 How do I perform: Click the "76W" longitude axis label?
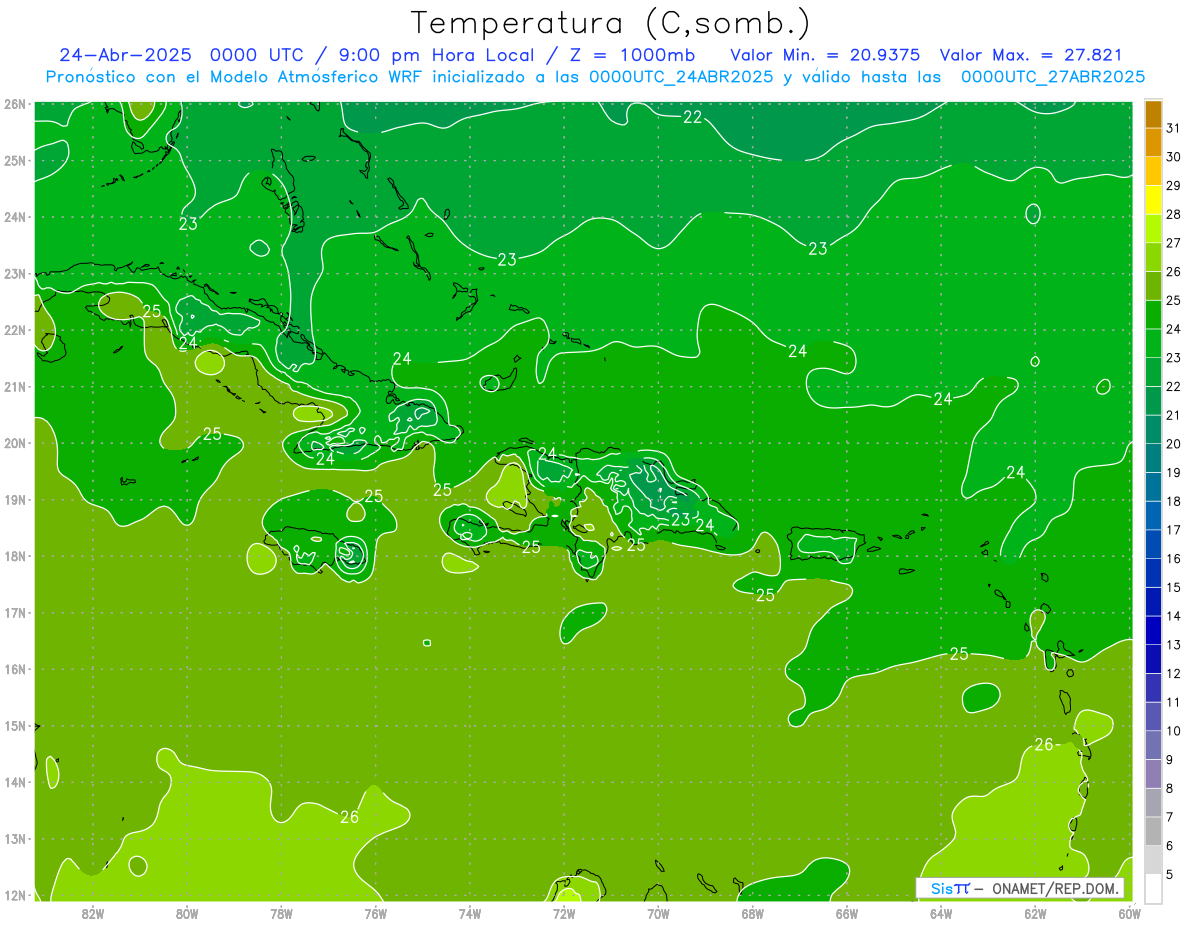click(375, 913)
